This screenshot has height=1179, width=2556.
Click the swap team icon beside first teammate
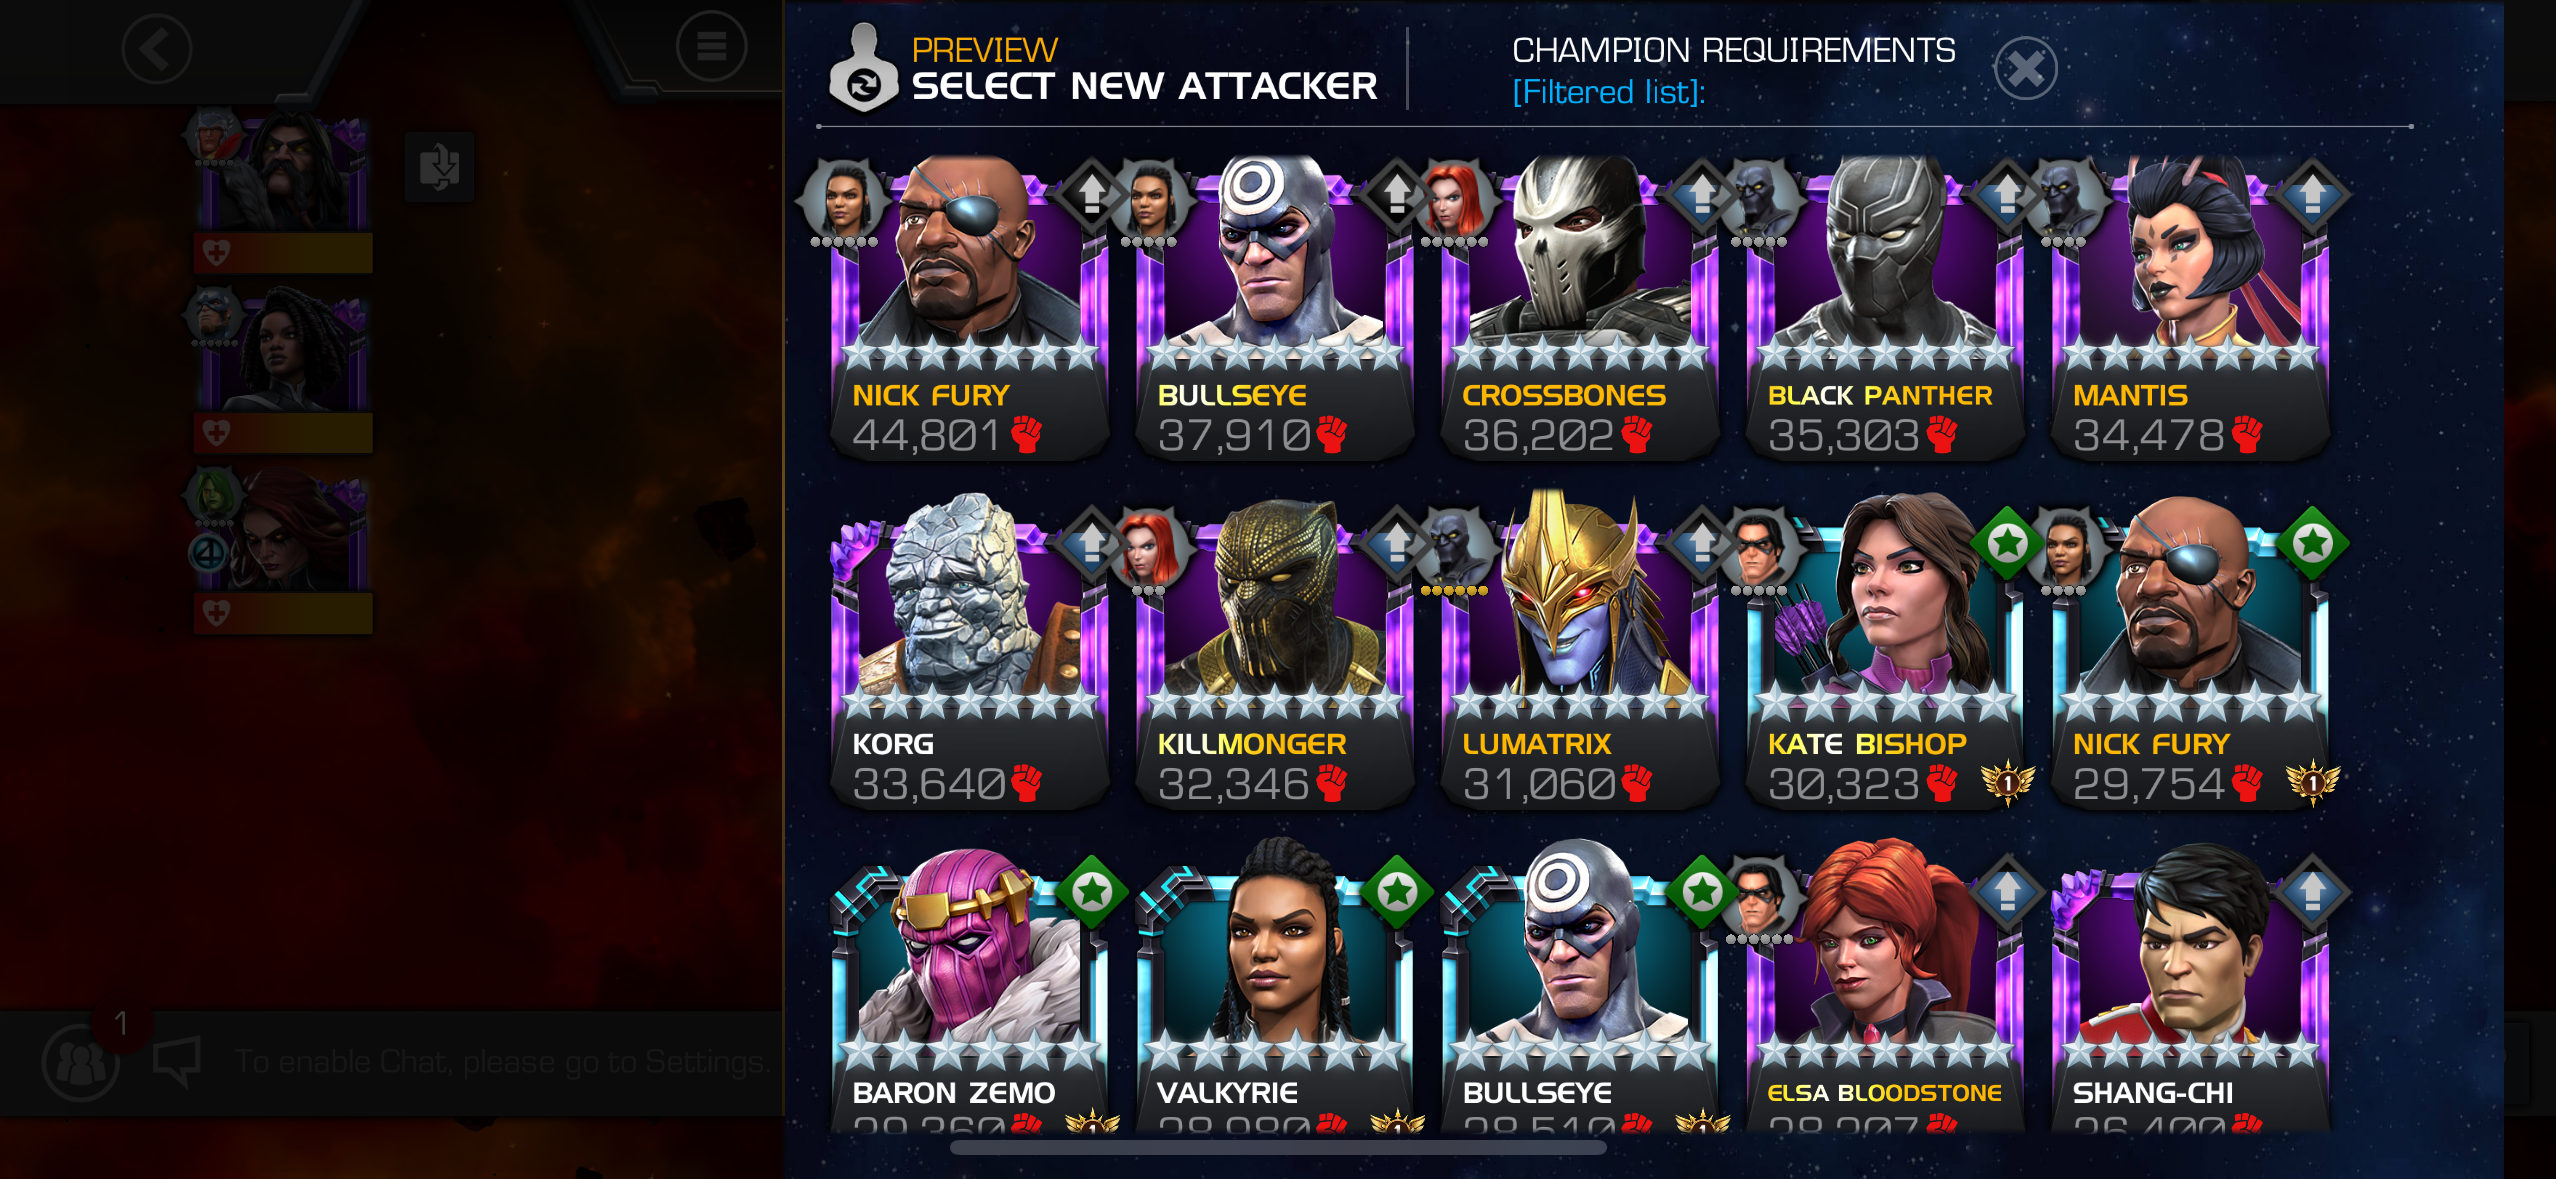(x=439, y=166)
